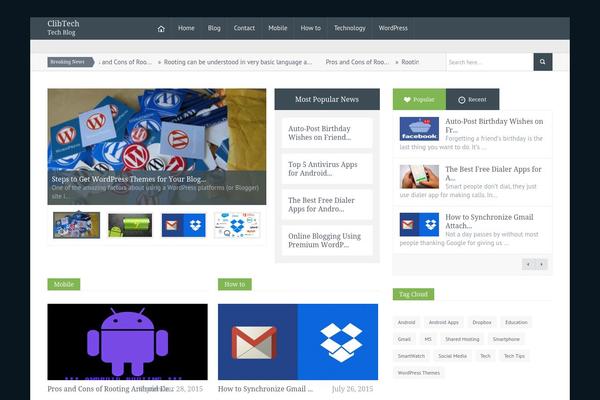Open the Blog menu item
This screenshot has height=400, width=600.
point(214,28)
